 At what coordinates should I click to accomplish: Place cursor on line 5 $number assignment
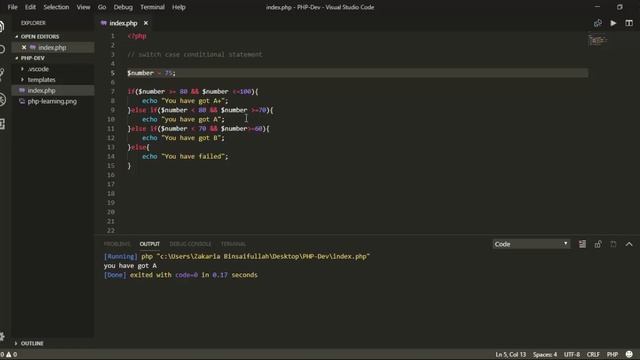point(151,73)
